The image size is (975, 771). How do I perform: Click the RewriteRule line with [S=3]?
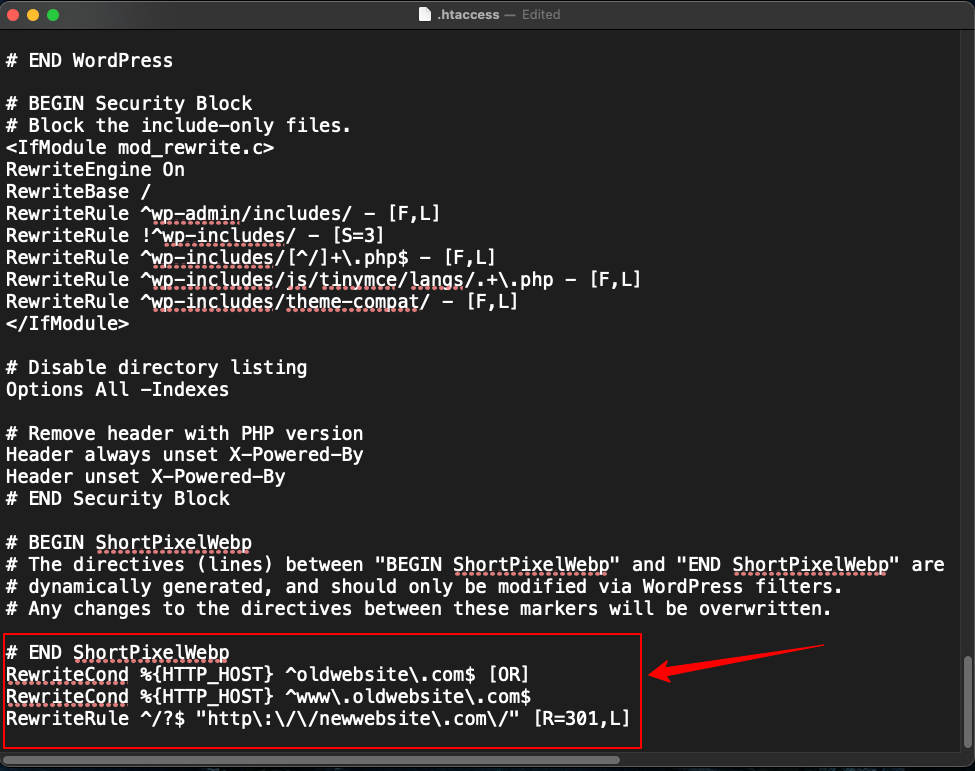click(x=195, y=236)
